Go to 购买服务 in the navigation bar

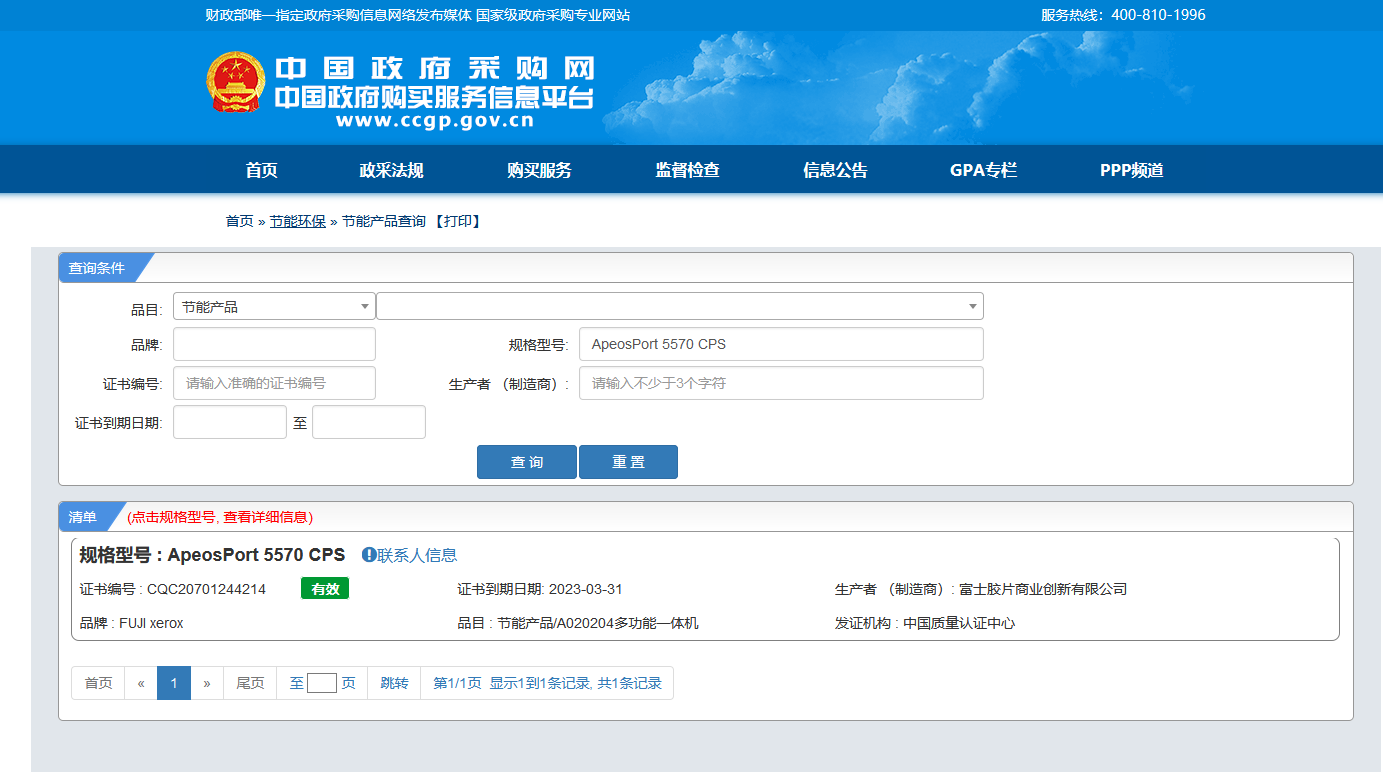pyautogui.click(x=539, y=170)
